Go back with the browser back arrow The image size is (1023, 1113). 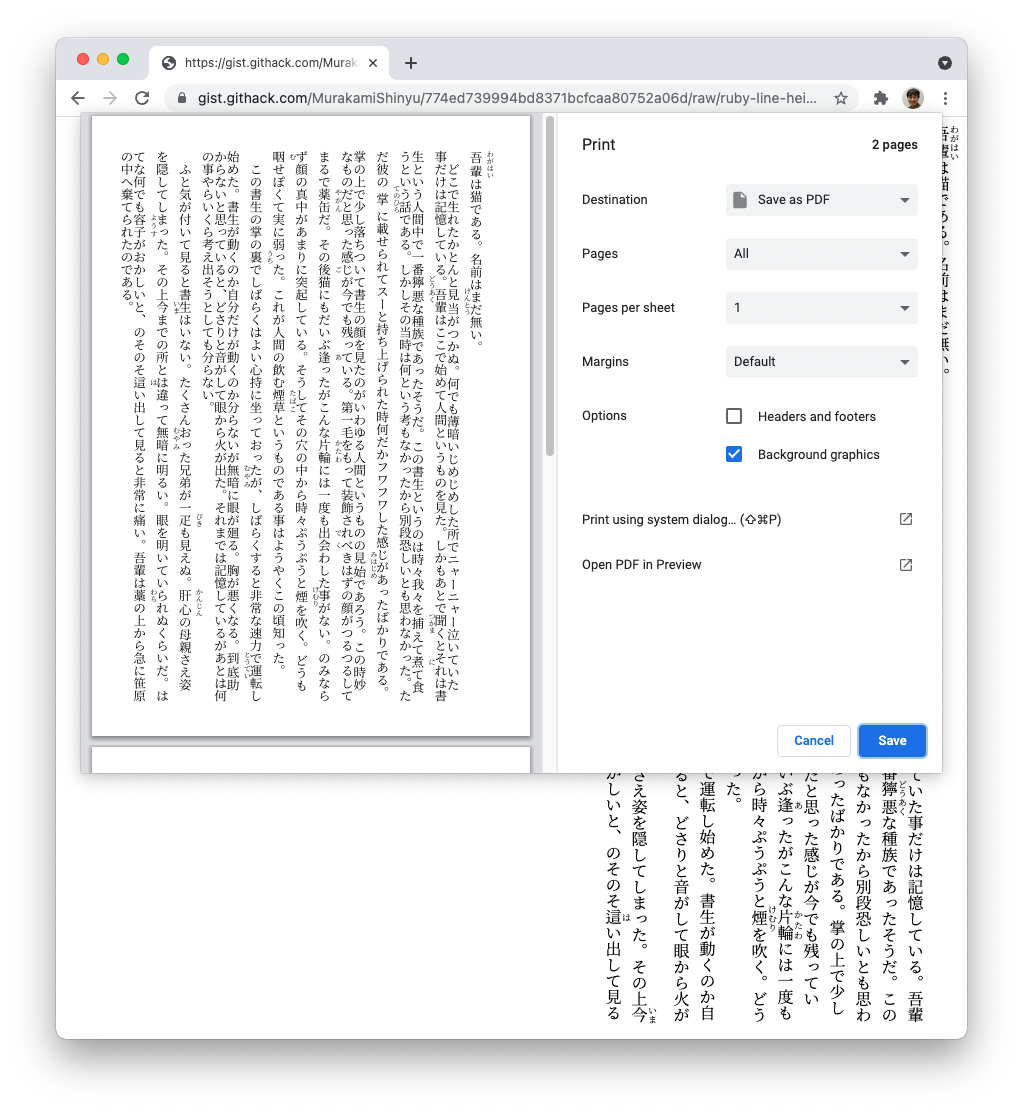click(78, 98)
